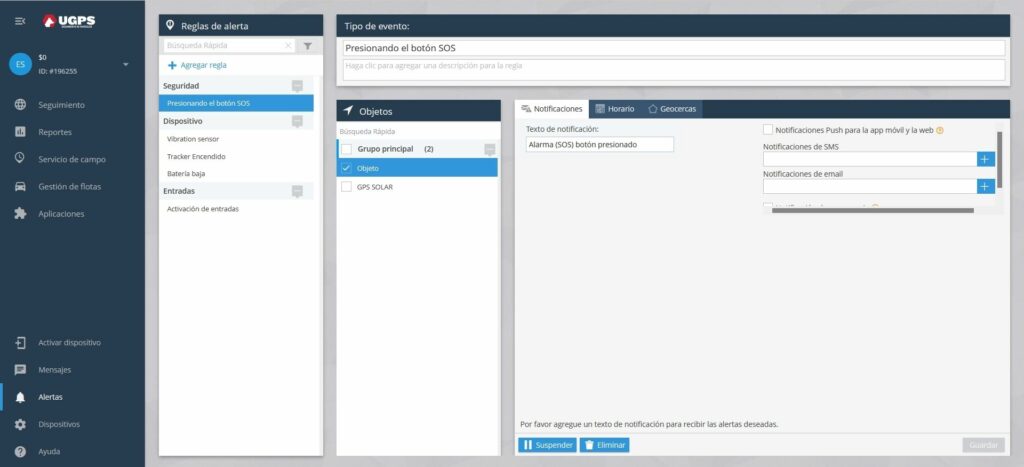Switch to the Geocercas tab
Image resolution: width=1024 pixels, height=467 pixels.
click(672, 109)
